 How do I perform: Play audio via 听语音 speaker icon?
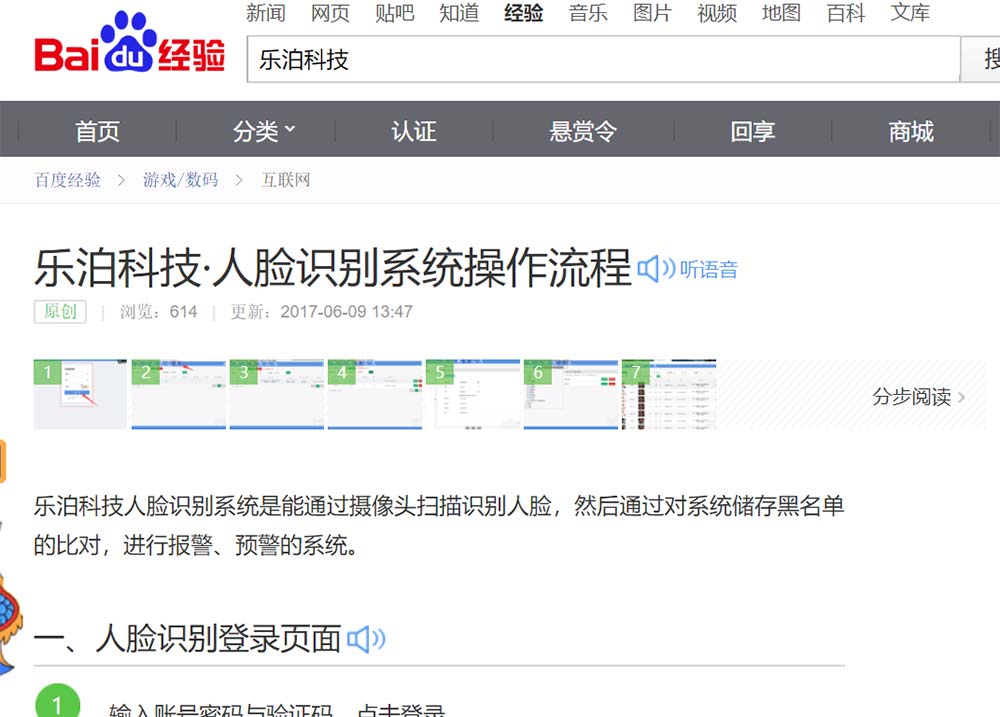click(656, 269)
